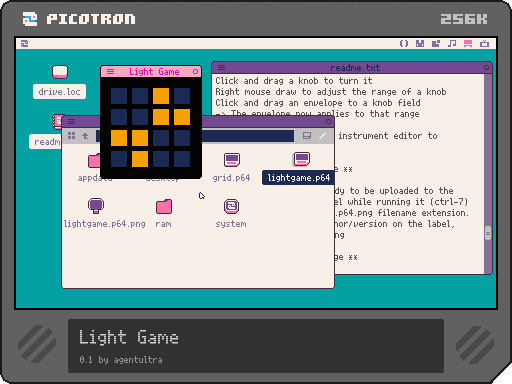Toggle the leftmost orange light in the third row
This screenshot has width=512, height=384.
[x=119, y=138]
